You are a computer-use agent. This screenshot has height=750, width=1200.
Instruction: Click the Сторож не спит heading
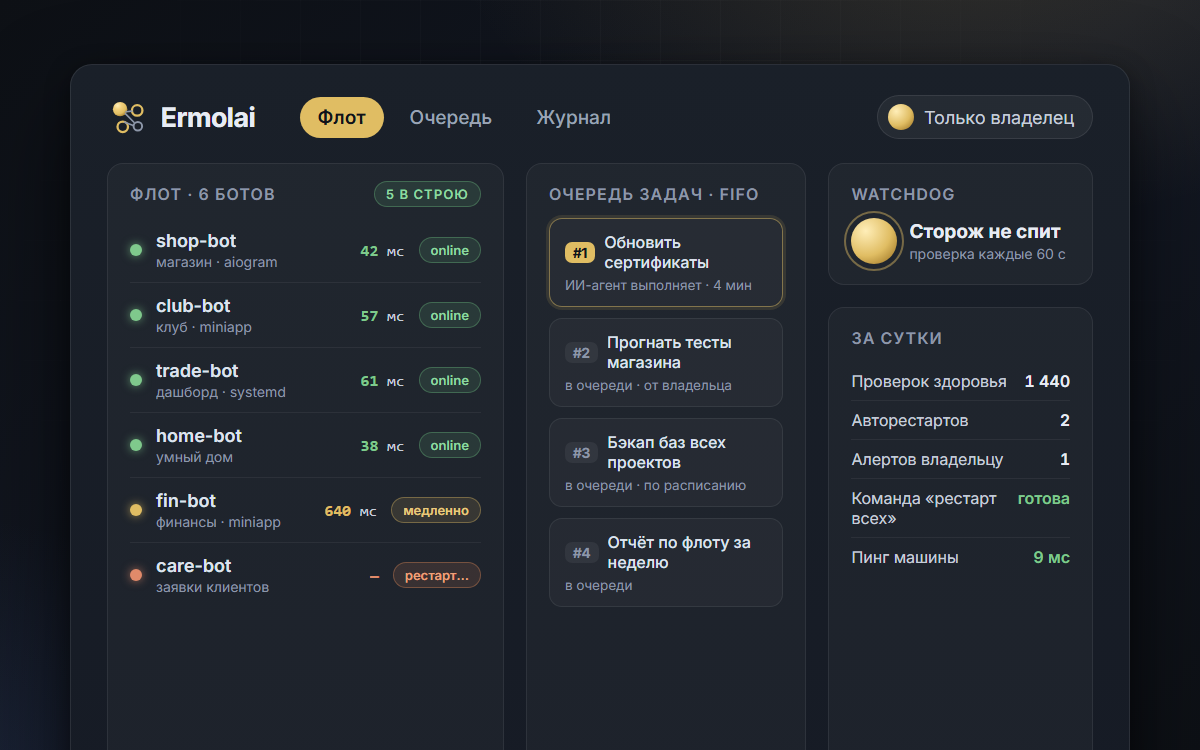tap(985, 232)
